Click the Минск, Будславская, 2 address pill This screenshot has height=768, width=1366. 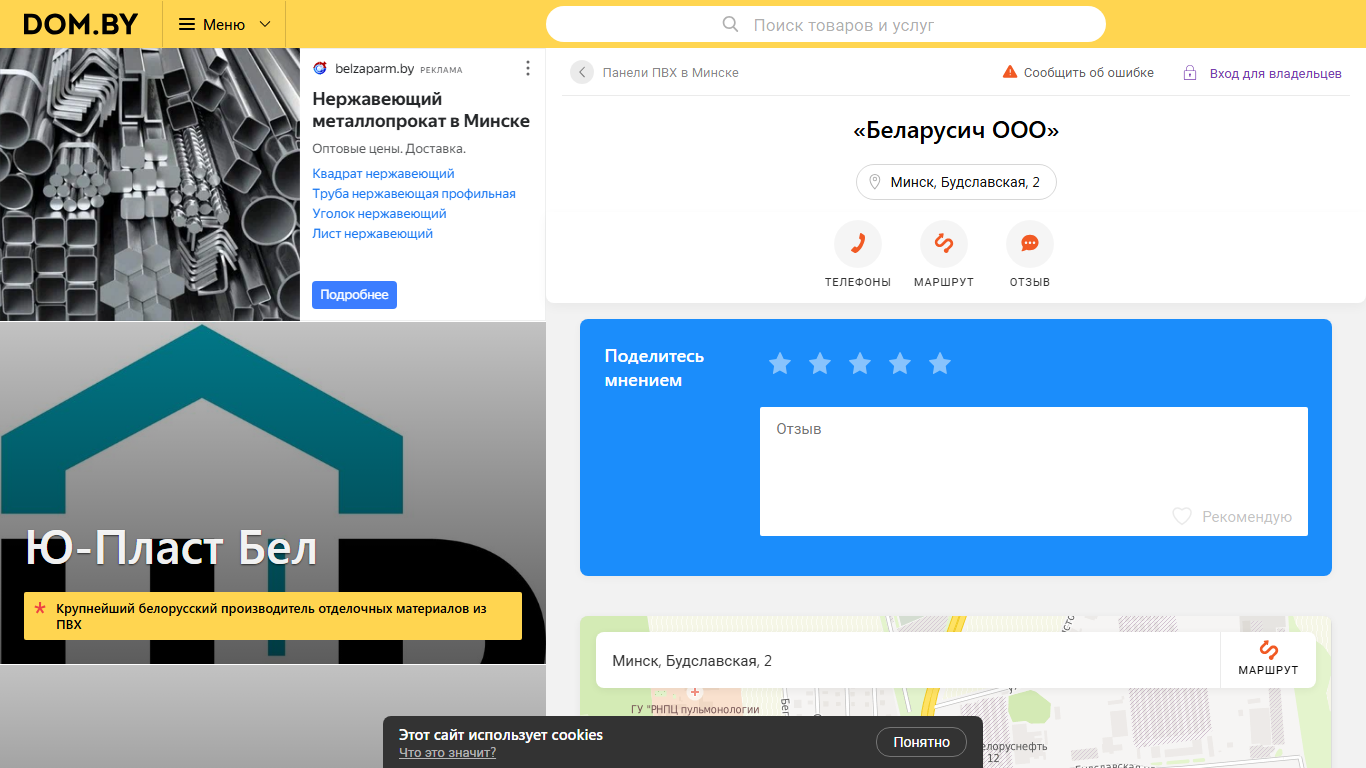(956, 182)
